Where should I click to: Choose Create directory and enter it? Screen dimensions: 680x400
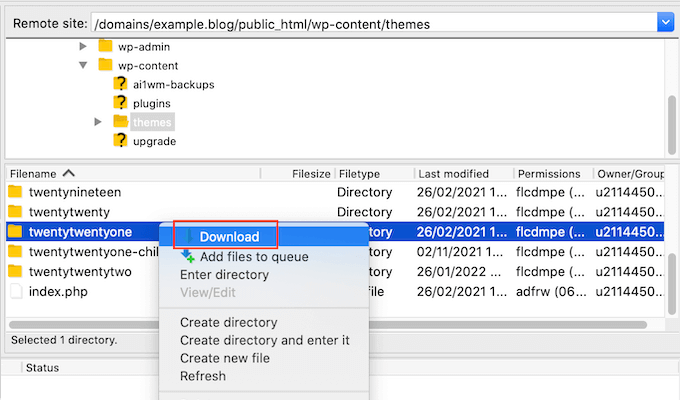pyautogui.click(x=265, y=340)
